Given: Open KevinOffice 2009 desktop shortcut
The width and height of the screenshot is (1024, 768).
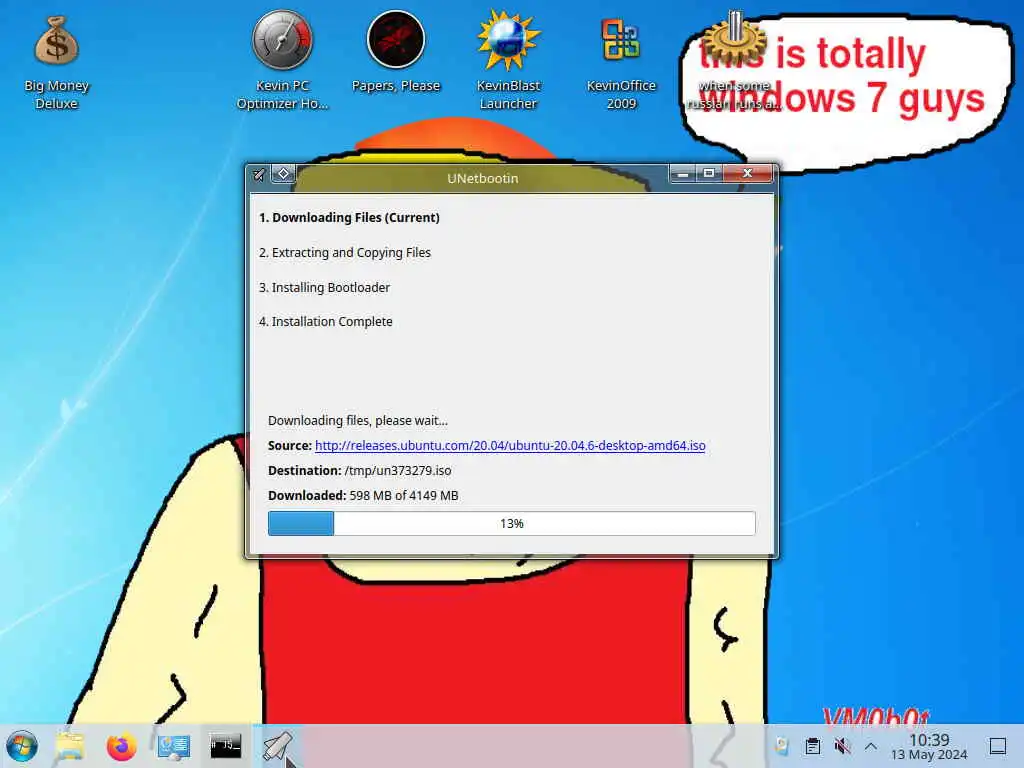Looking at the screenshot, I should click(x=621, y=64).
